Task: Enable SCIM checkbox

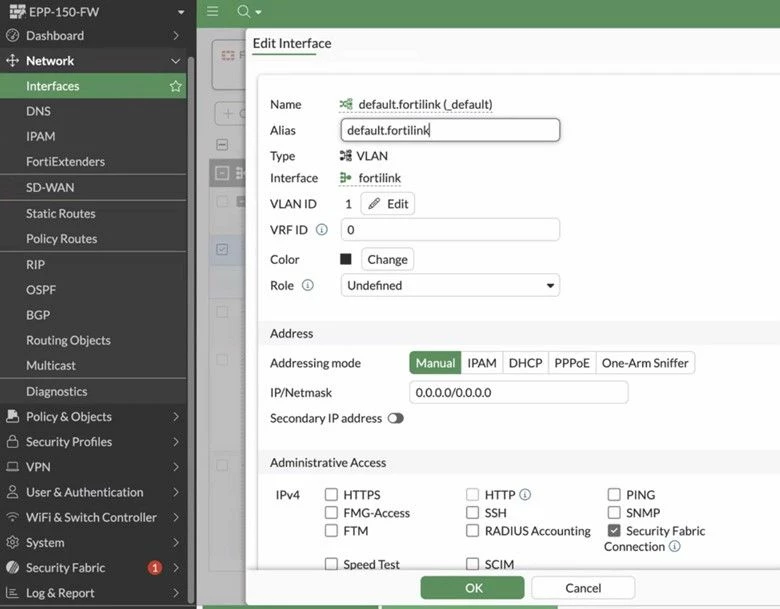Action: coord(472,564)
